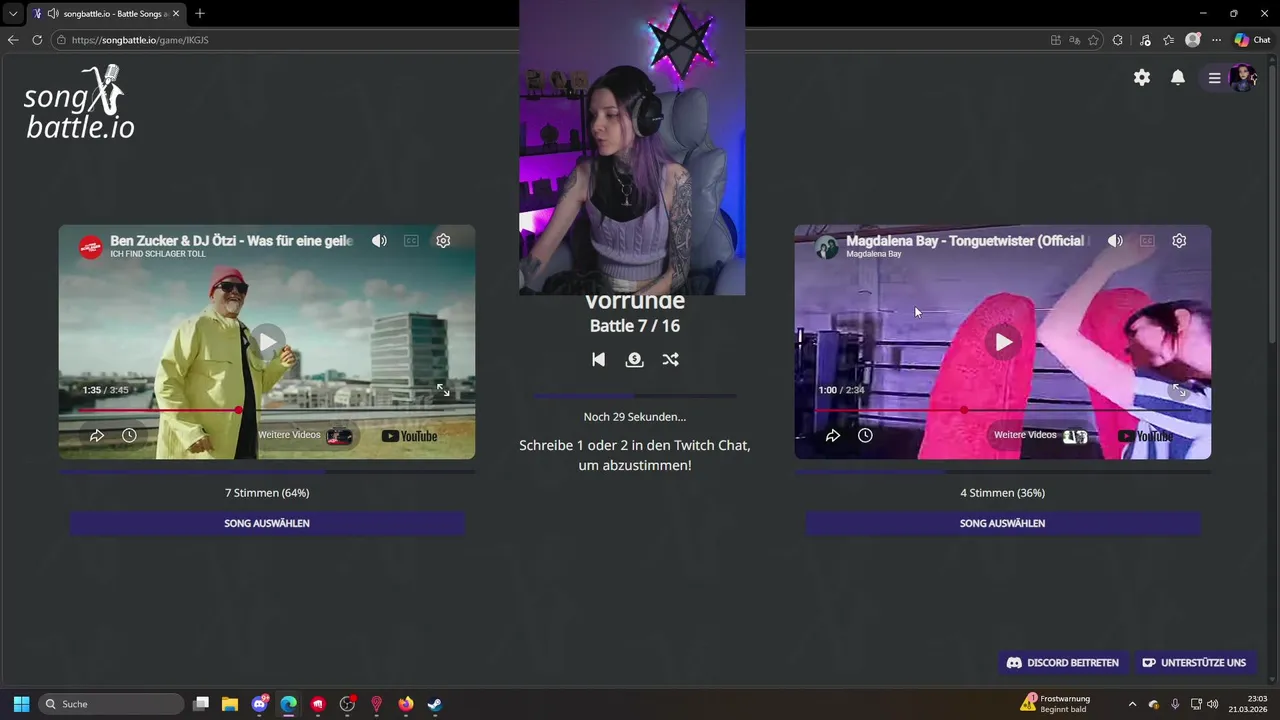Click the '4 Stimmen (36%)' vote text
This screenshot has height=720, width=1280.
click(1003, 493)
